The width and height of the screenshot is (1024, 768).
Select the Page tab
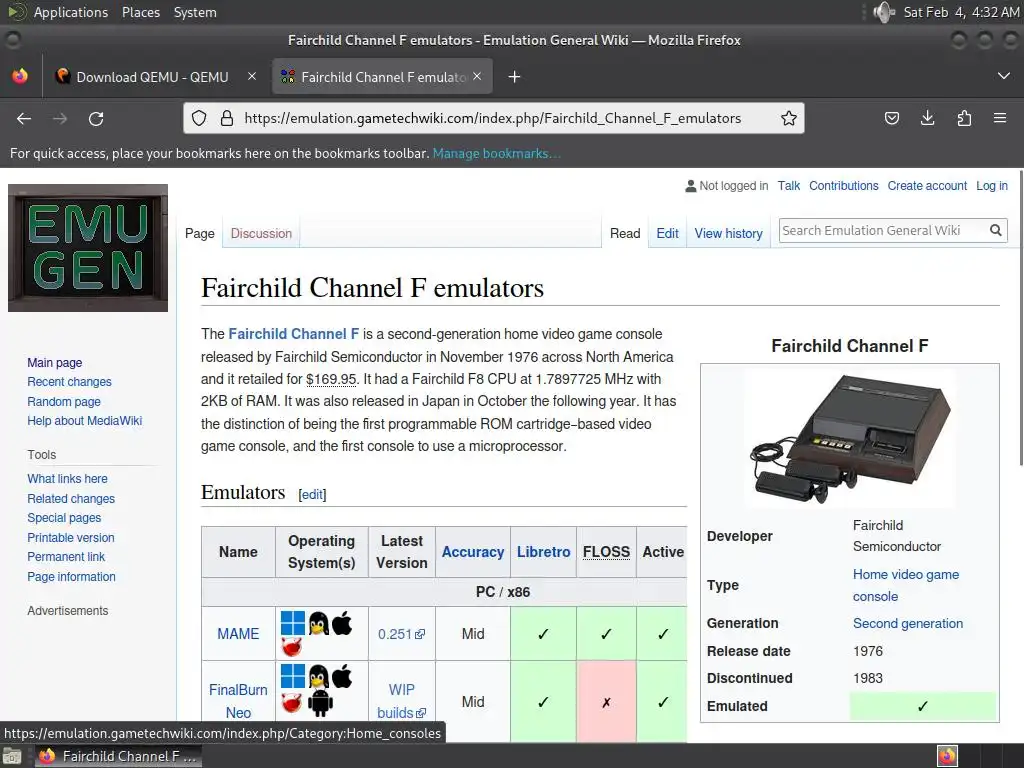tap(200, 233)
